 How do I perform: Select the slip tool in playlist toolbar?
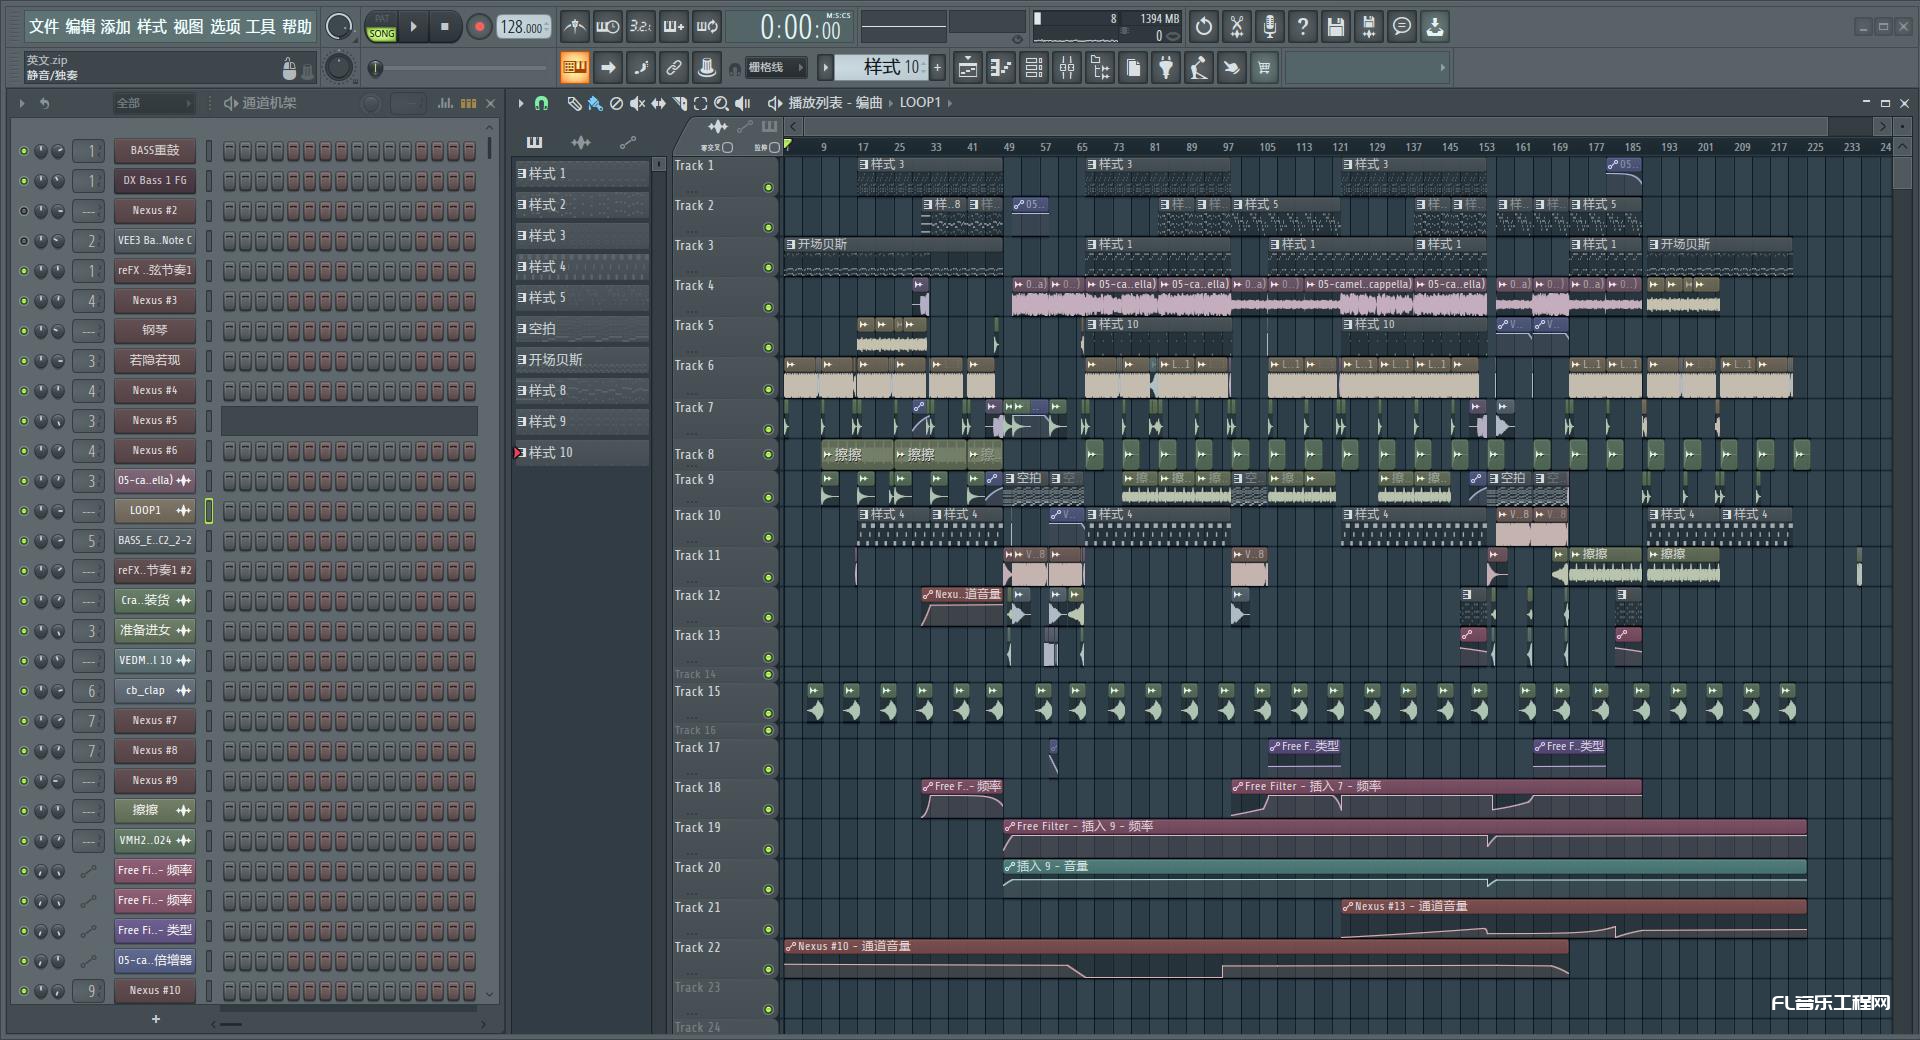tap(658, 103)
